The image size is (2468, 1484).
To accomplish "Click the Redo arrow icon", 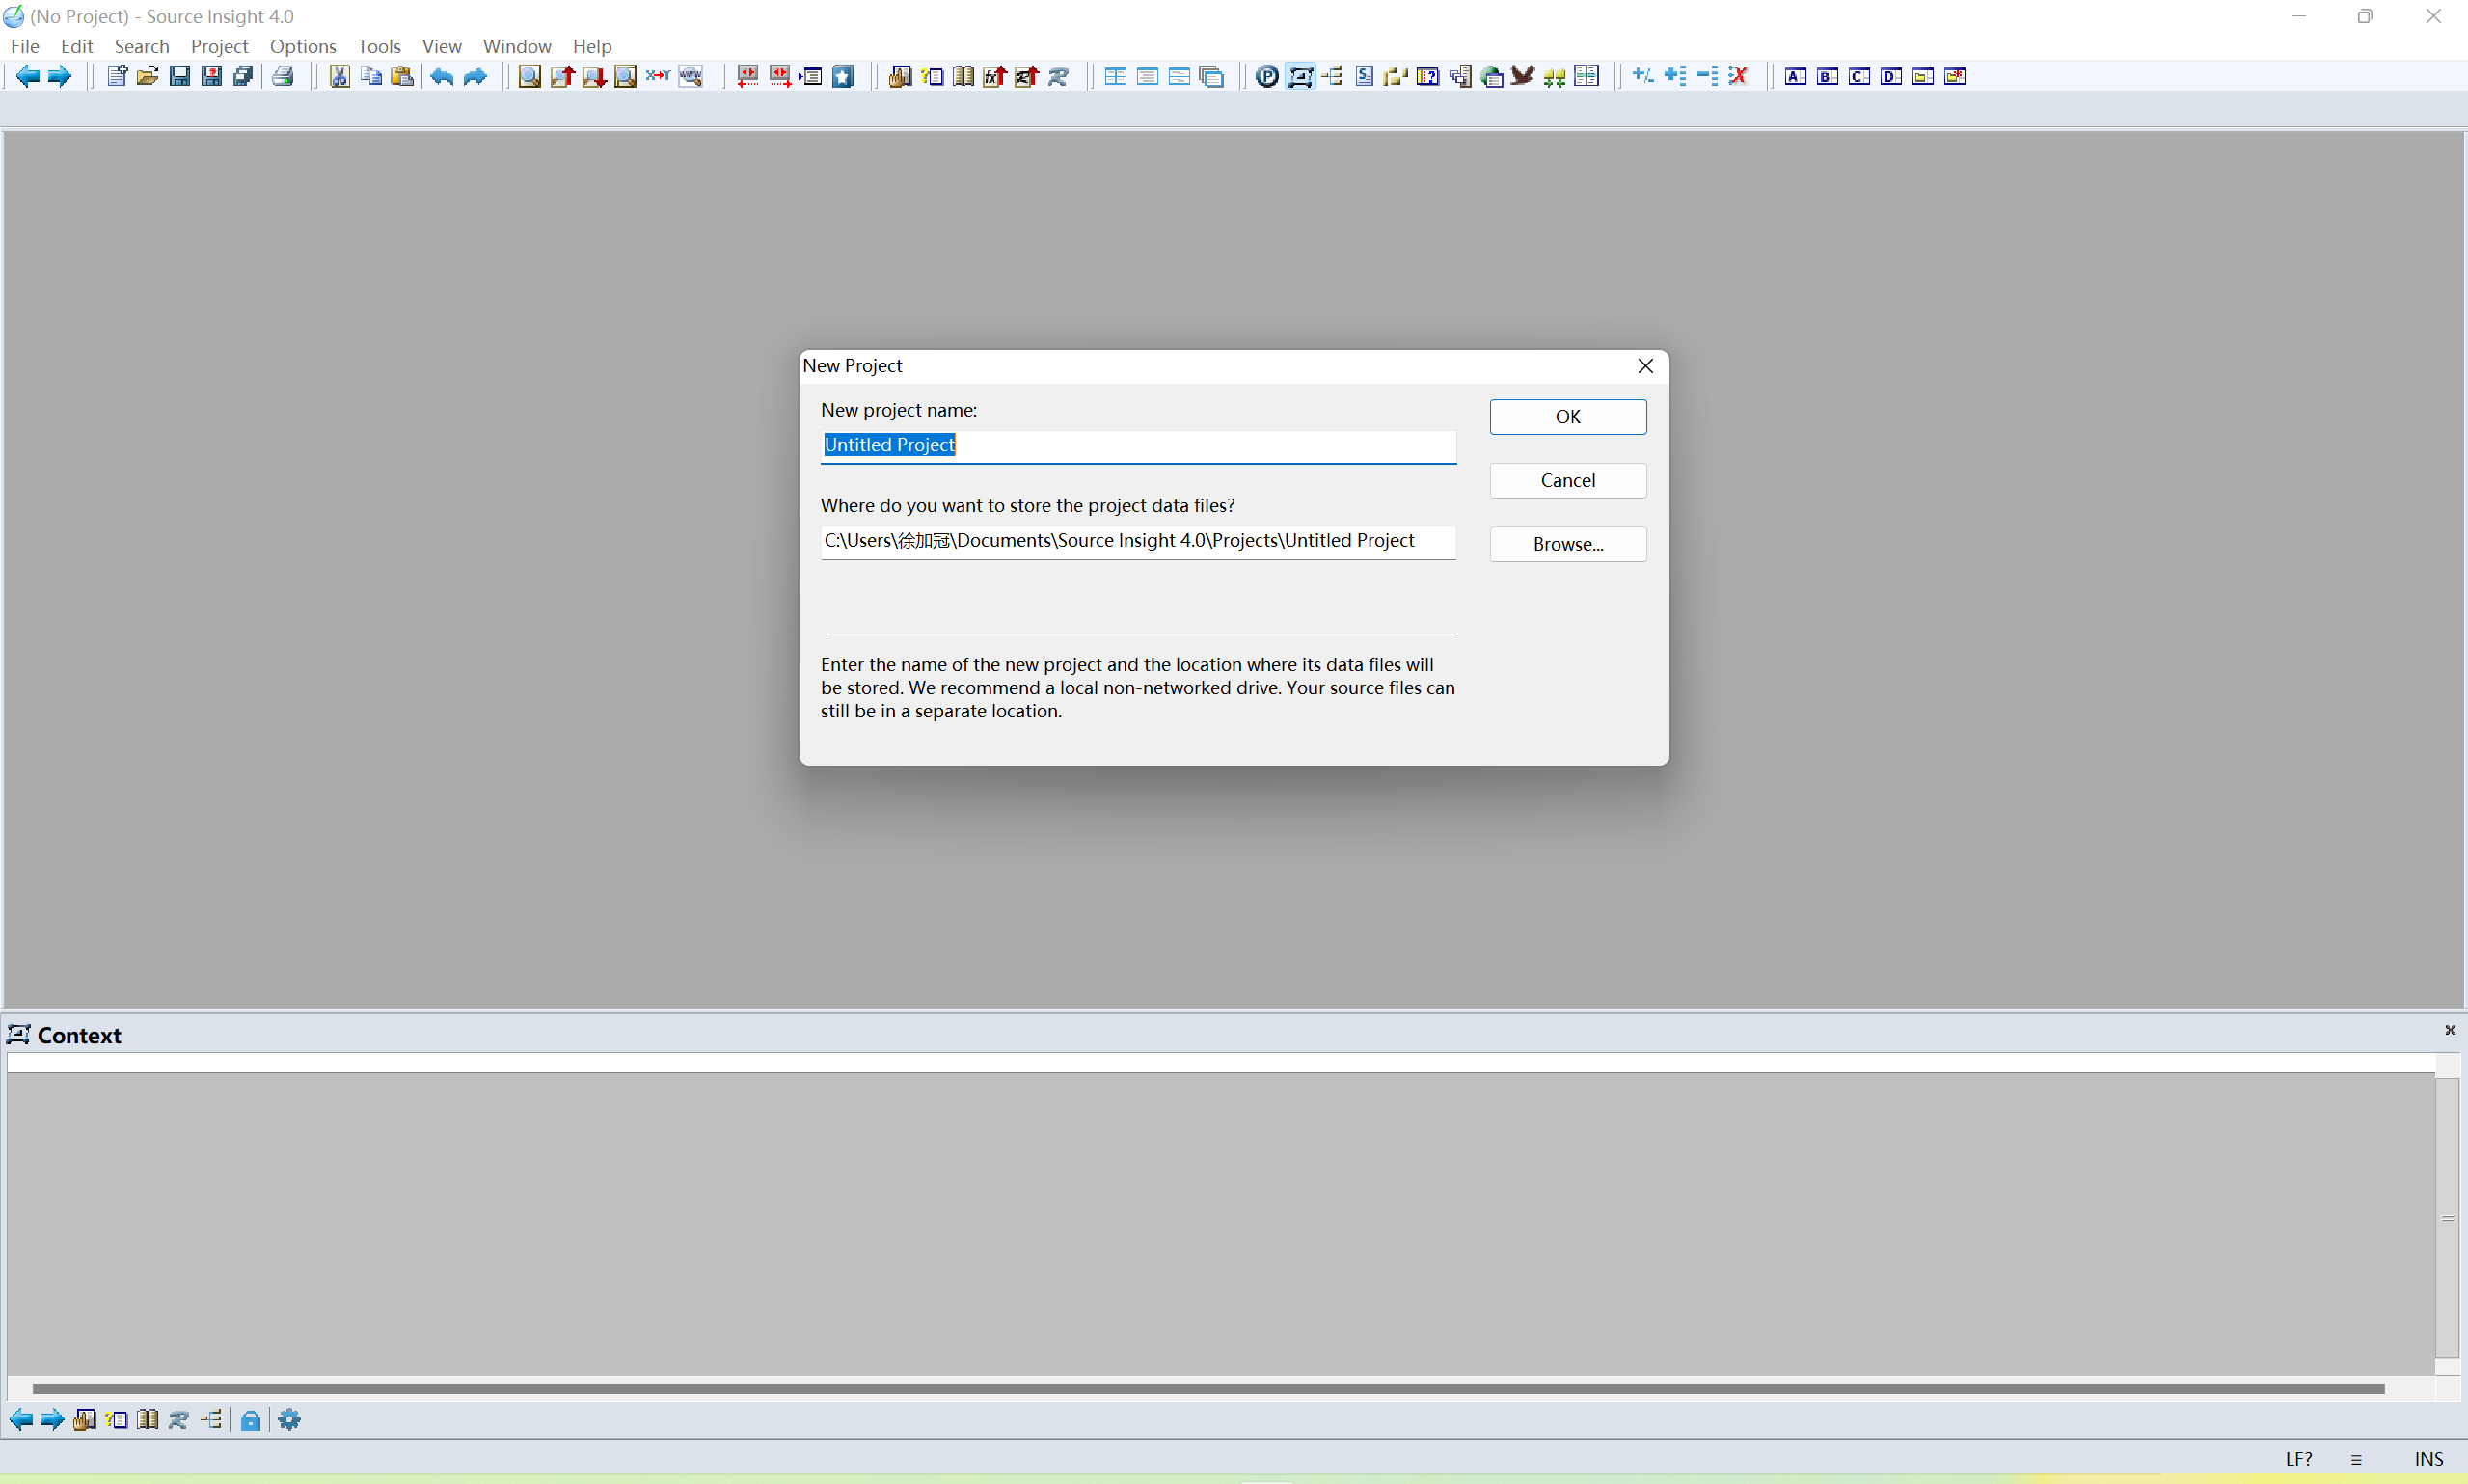I will tap(475, 76).
